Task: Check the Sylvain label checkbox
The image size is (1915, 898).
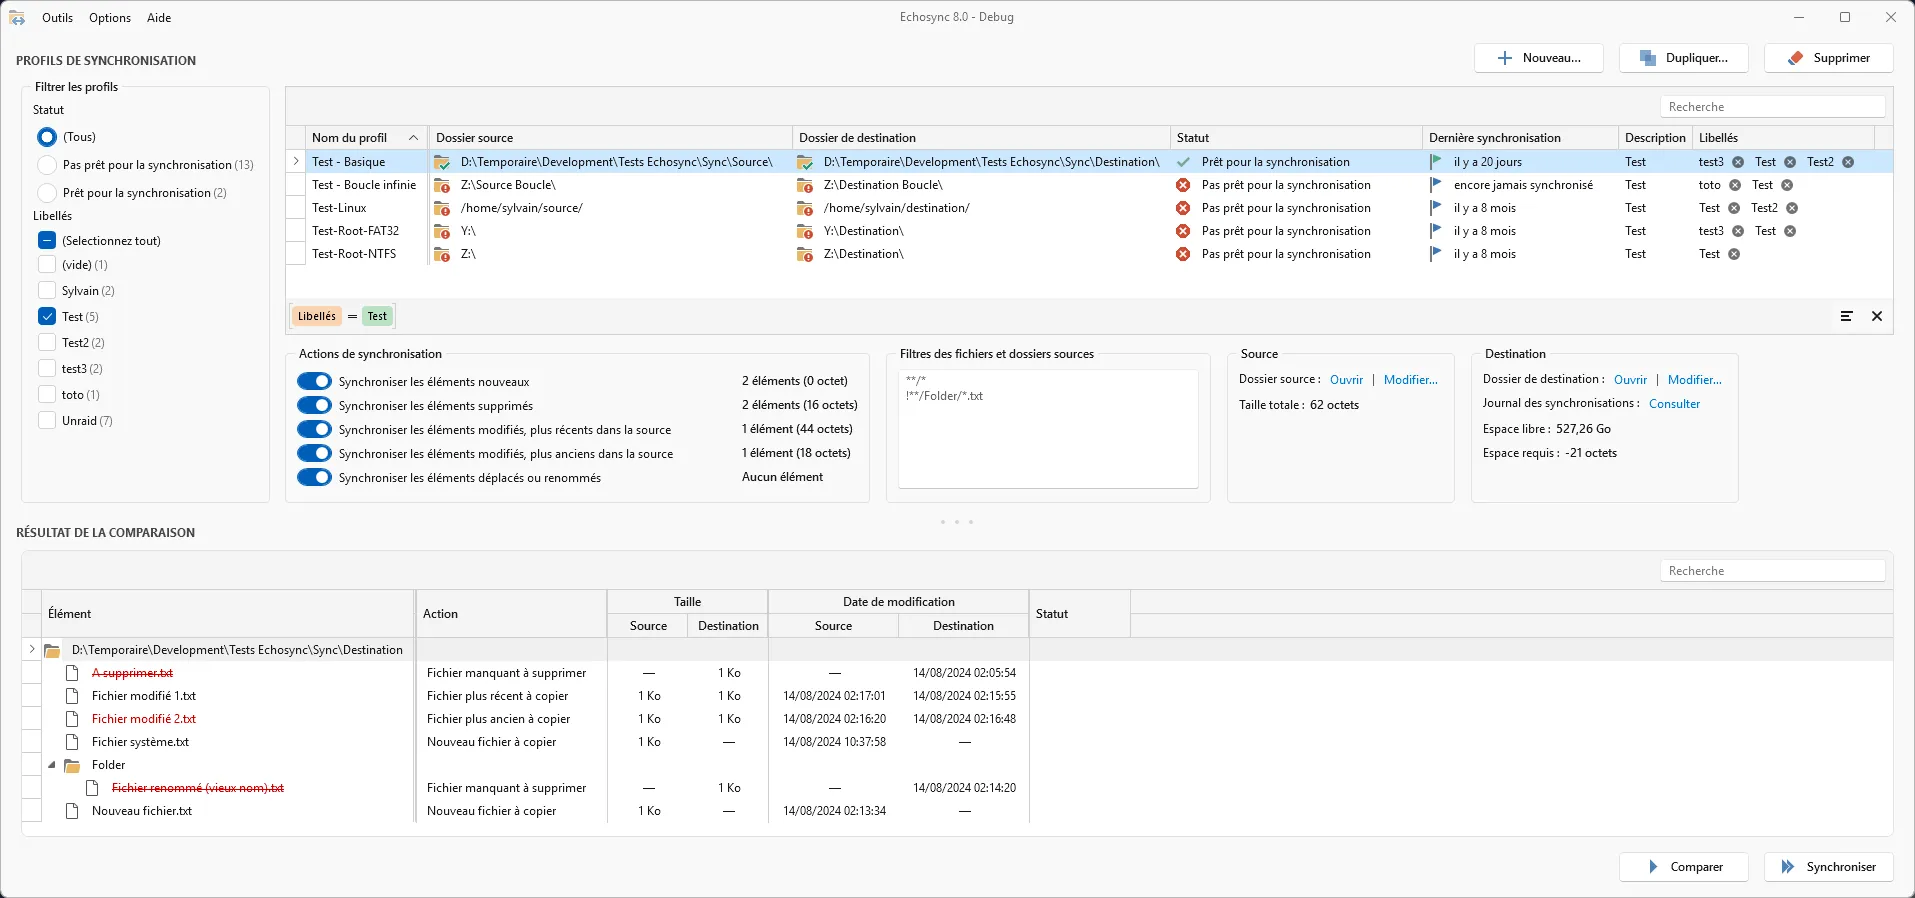Action: pos(47,291)
